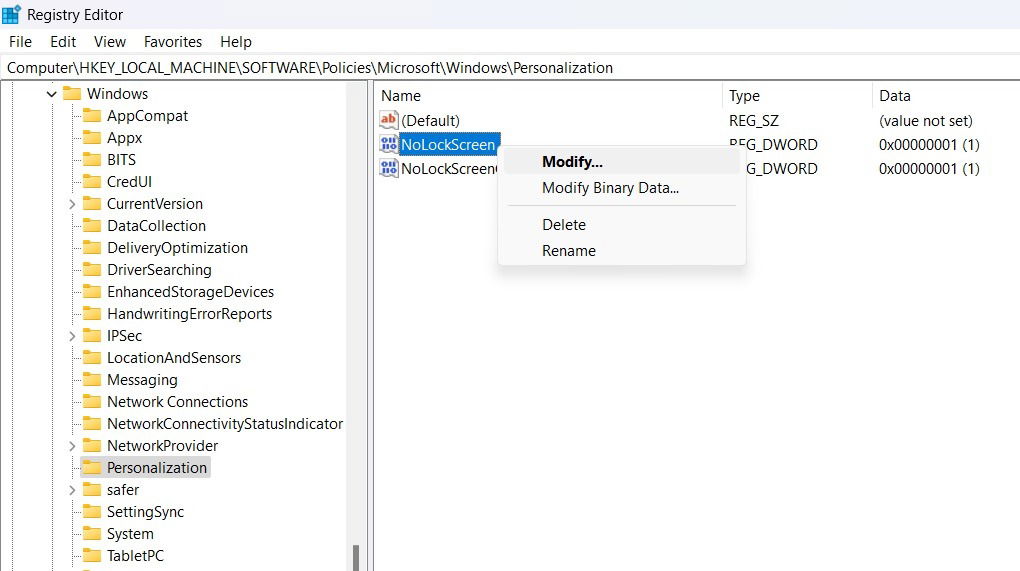Click the HandwritingErrorReports folder icon
The width and height of the screenshot is (1020, 571).
tap(92, 313)
